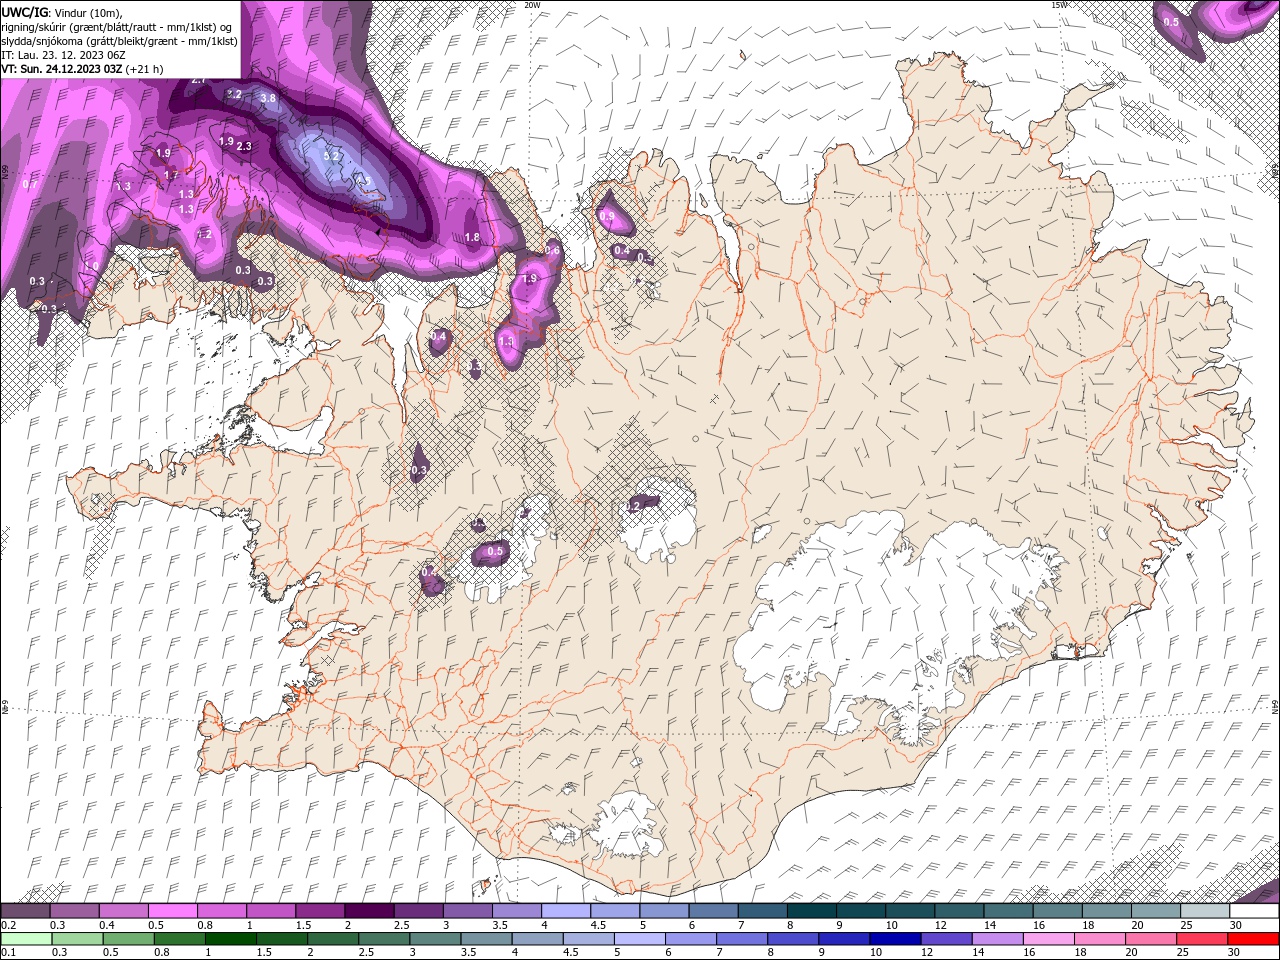Click the 15W longitude label
Viewport: 1280px width, 960px height.
click(x=1060, y=5)
